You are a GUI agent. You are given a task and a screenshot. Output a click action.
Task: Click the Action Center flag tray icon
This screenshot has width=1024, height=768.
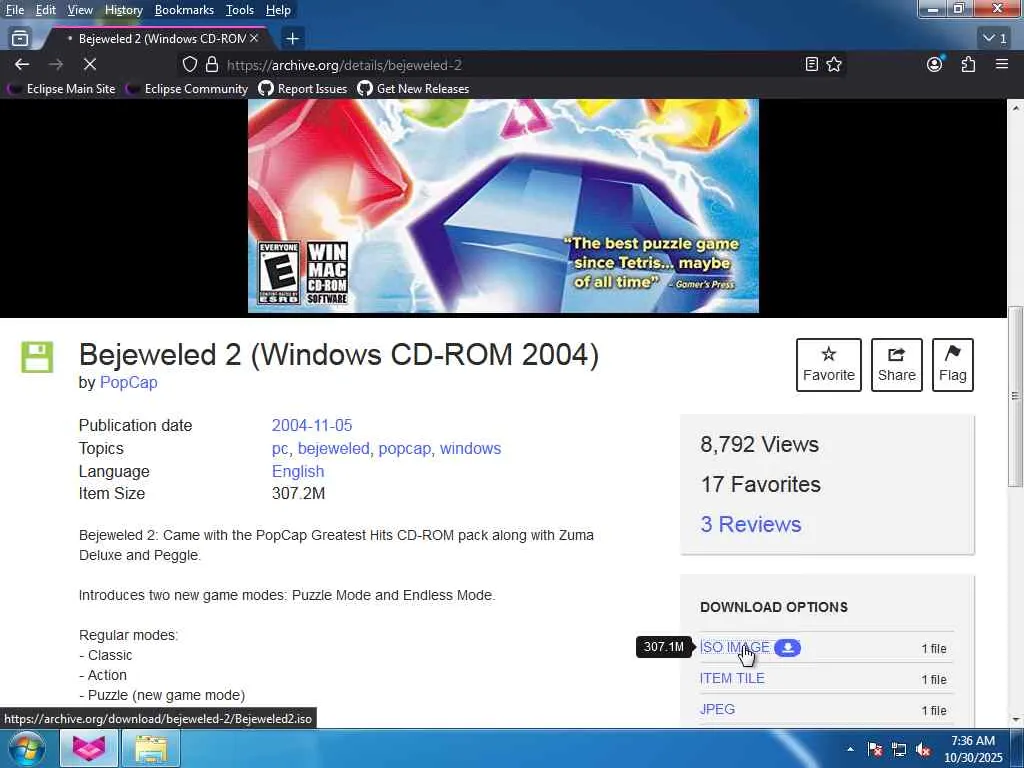point(875,749)
